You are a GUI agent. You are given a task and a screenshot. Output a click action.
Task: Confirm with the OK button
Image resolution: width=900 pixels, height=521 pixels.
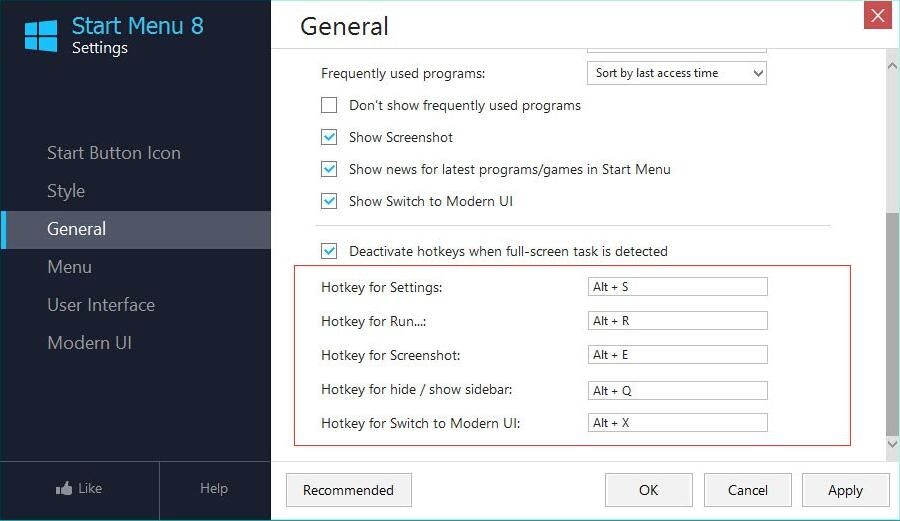[x=649, y=490]
